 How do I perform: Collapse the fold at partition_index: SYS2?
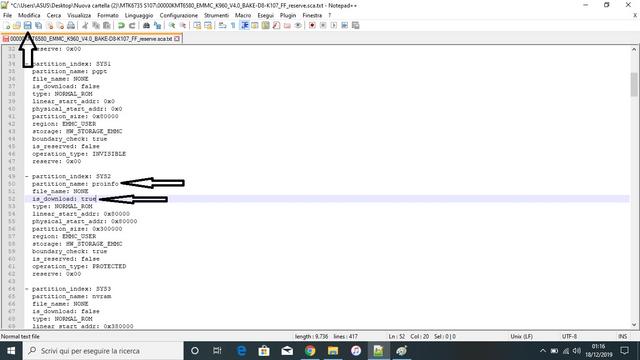point(27,176)
